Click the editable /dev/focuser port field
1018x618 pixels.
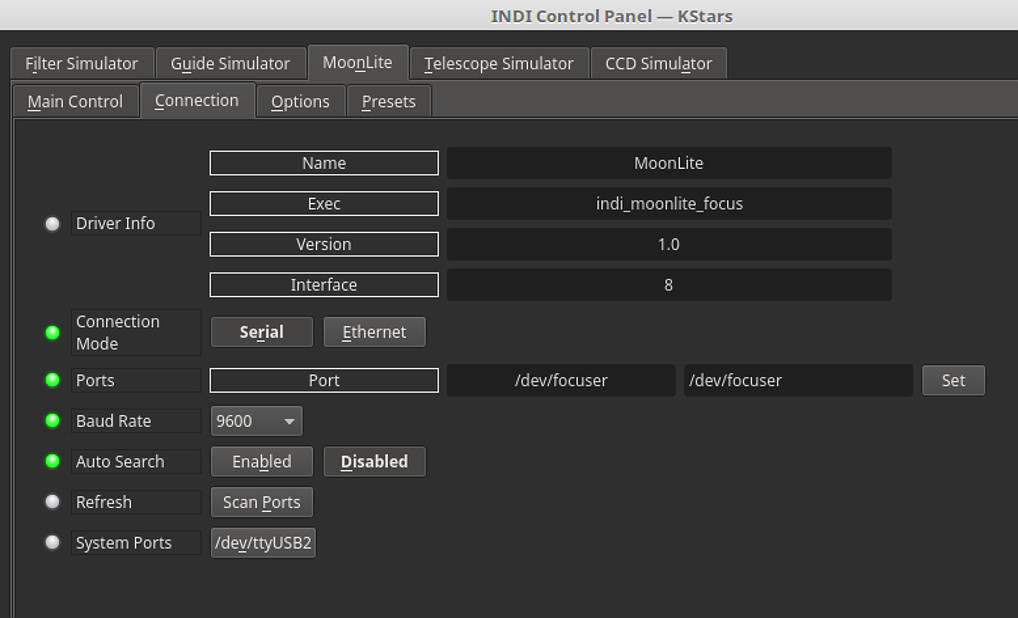tap(797, 380)
